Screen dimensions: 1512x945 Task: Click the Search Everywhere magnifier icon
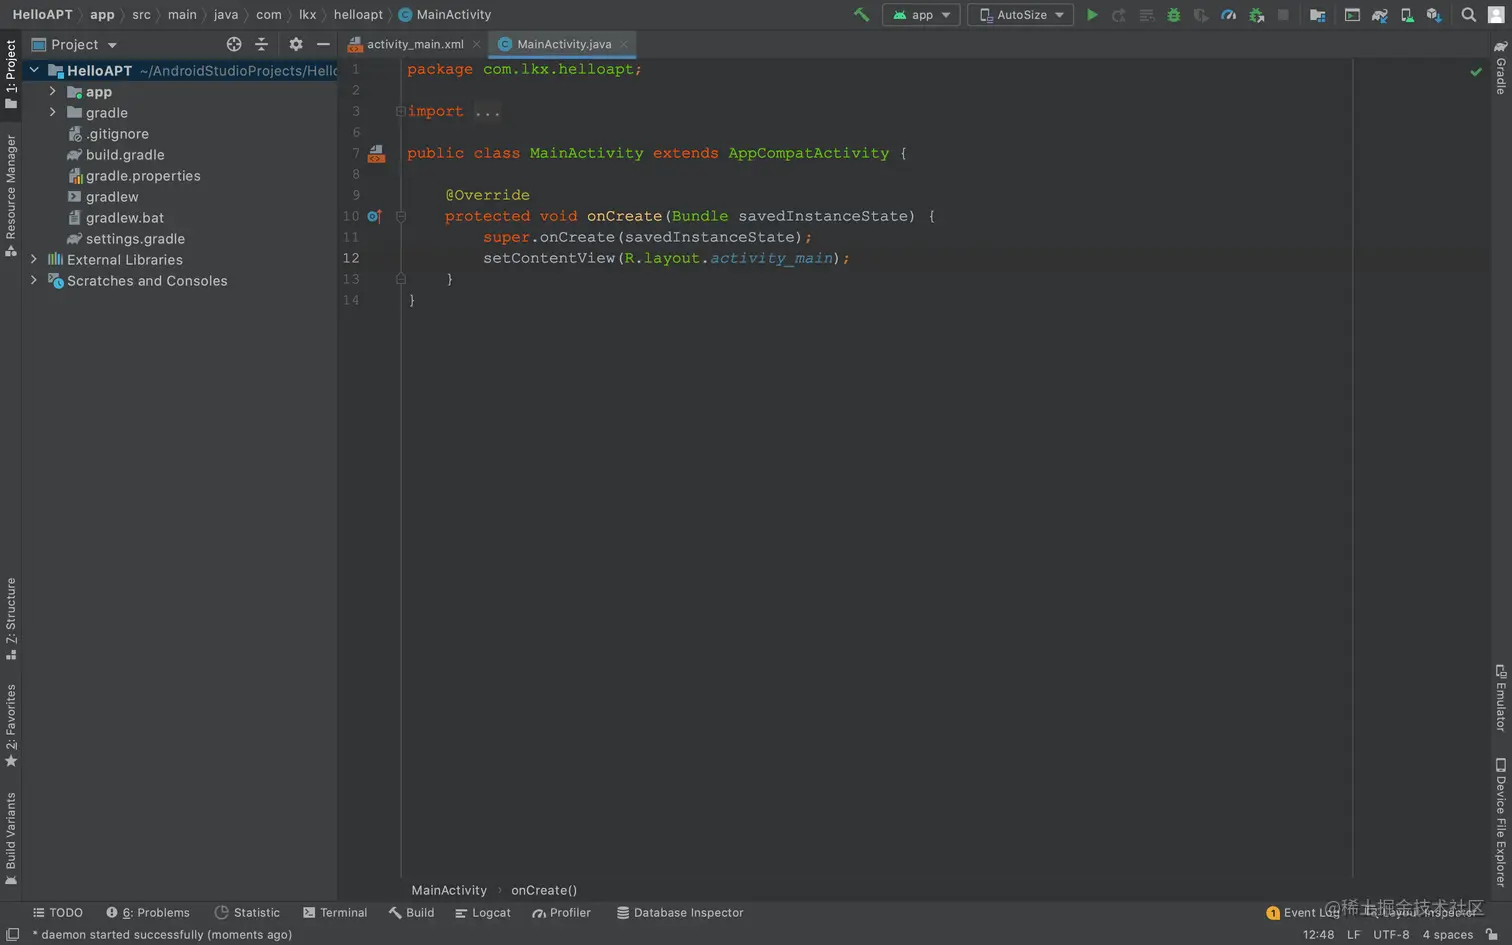[x=1468, y=15]
